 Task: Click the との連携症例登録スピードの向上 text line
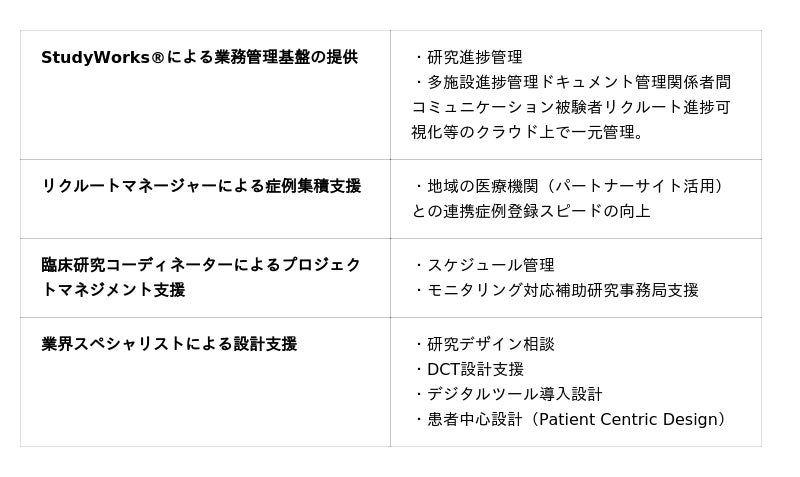(x=531, y=211)
